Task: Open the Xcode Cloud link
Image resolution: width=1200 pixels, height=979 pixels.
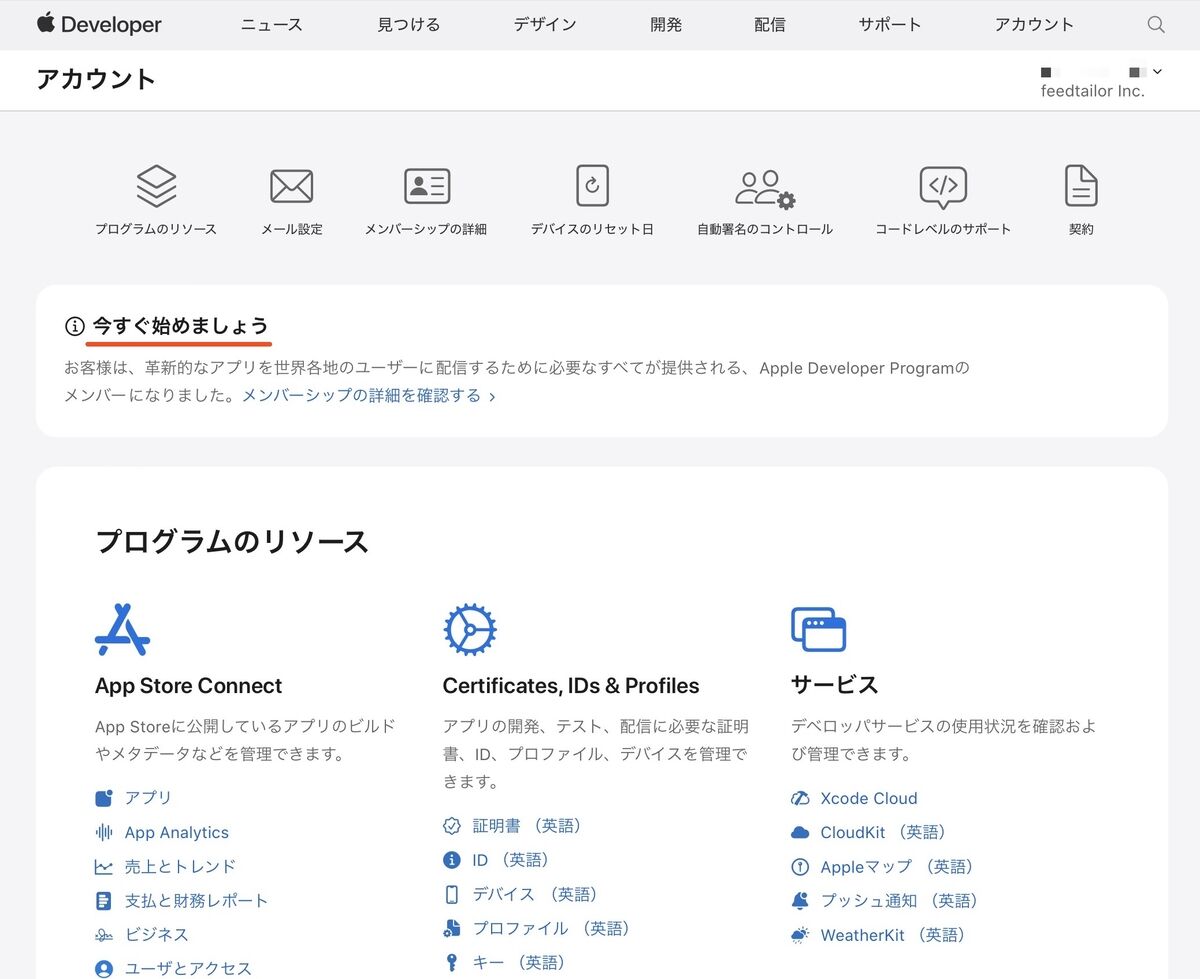Action: (x=869, y=798)
